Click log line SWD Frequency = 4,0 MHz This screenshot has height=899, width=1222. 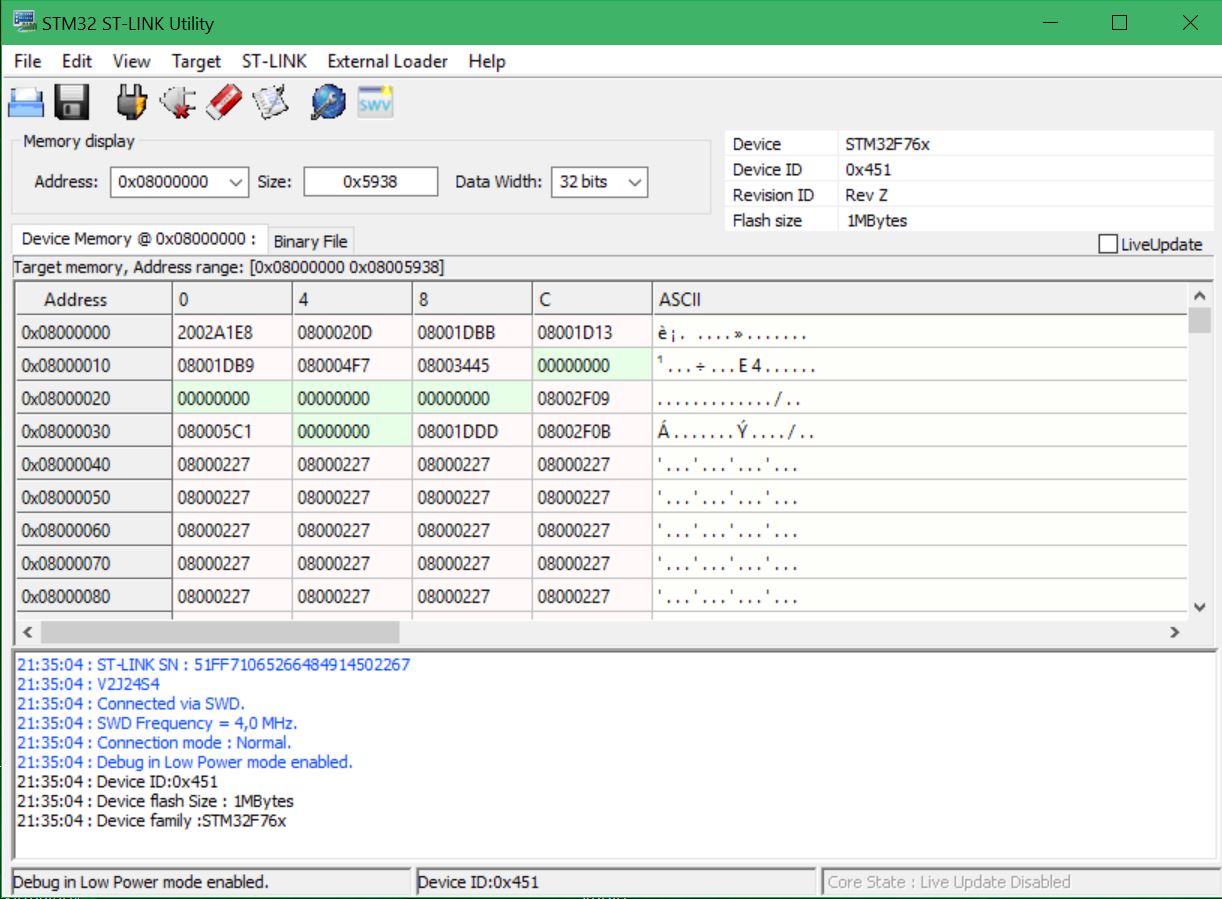pos(157,723)
